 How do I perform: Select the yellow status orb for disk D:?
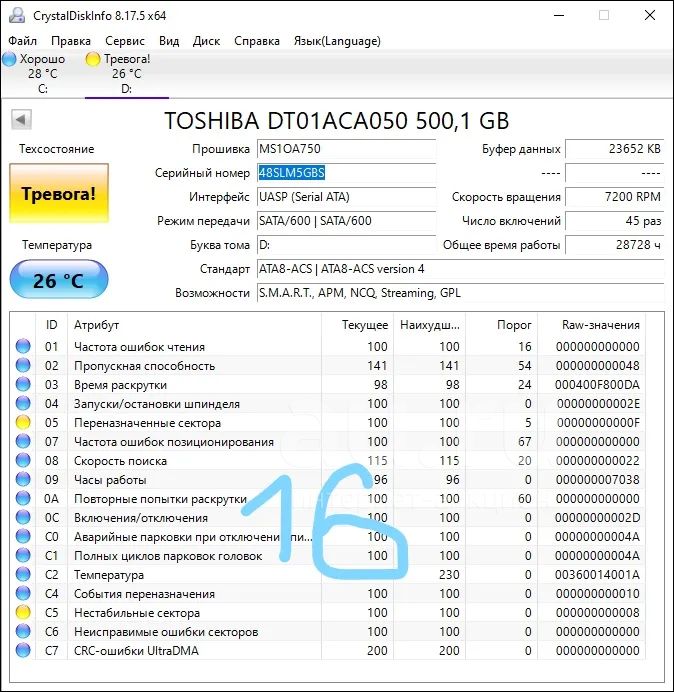(x=93, y=59)
